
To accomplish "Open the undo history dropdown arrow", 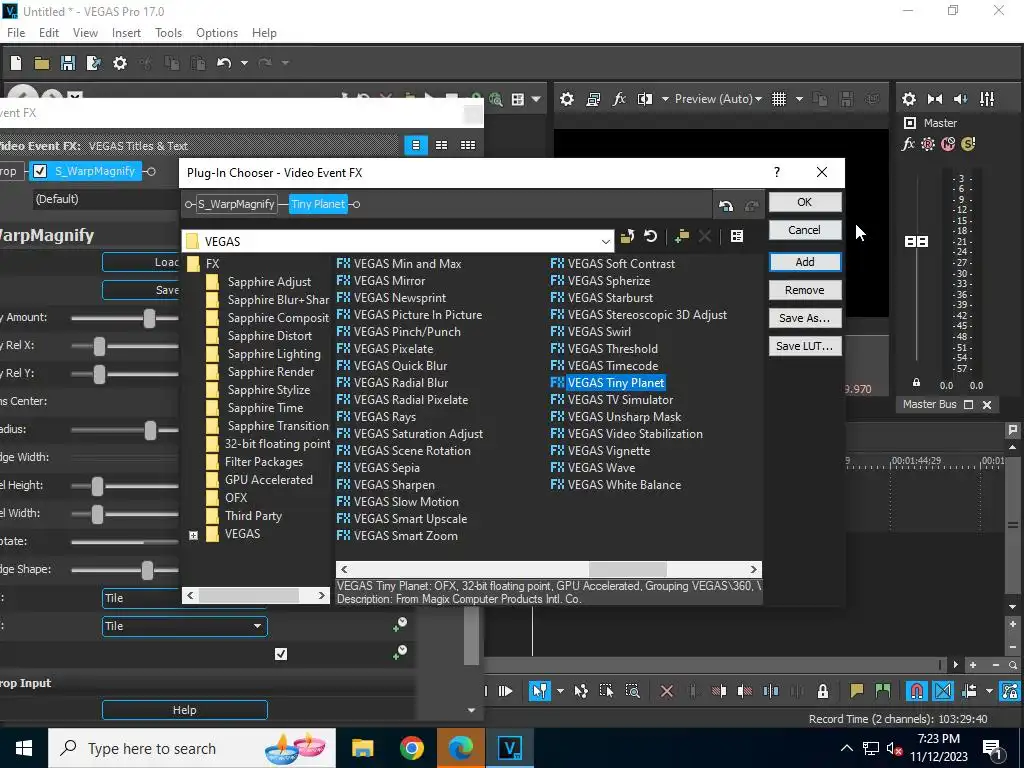I will pyautogui.click(x=244, y=63).
